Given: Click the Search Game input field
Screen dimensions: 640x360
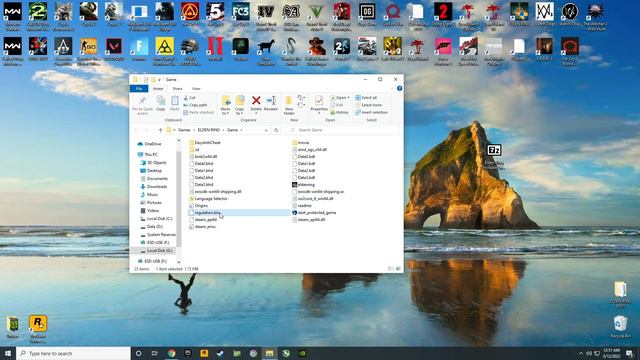Looking at the screenshot, I should pyautogui.click(x=342, y=130).
